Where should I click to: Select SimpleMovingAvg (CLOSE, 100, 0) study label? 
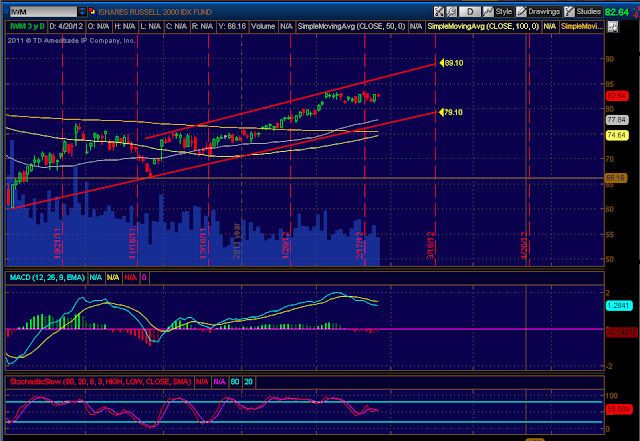pos(483,27)
